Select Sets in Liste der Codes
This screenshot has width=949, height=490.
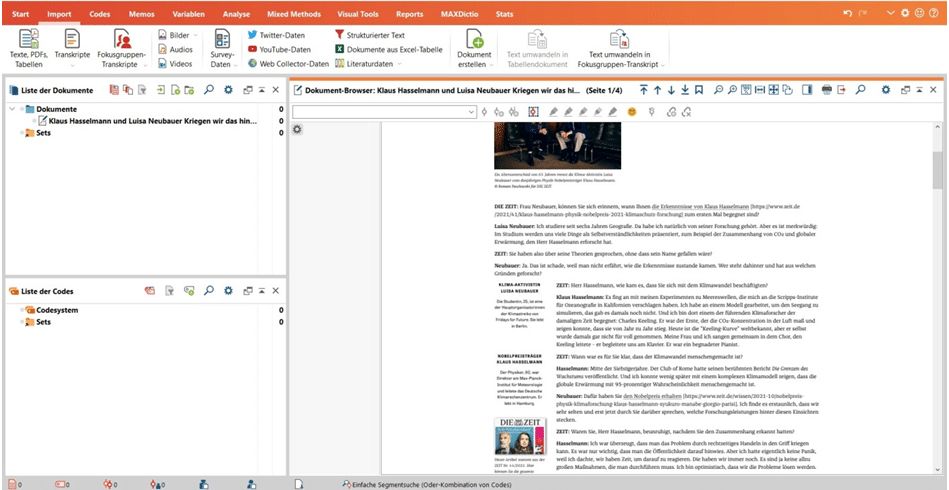(44, 322)
